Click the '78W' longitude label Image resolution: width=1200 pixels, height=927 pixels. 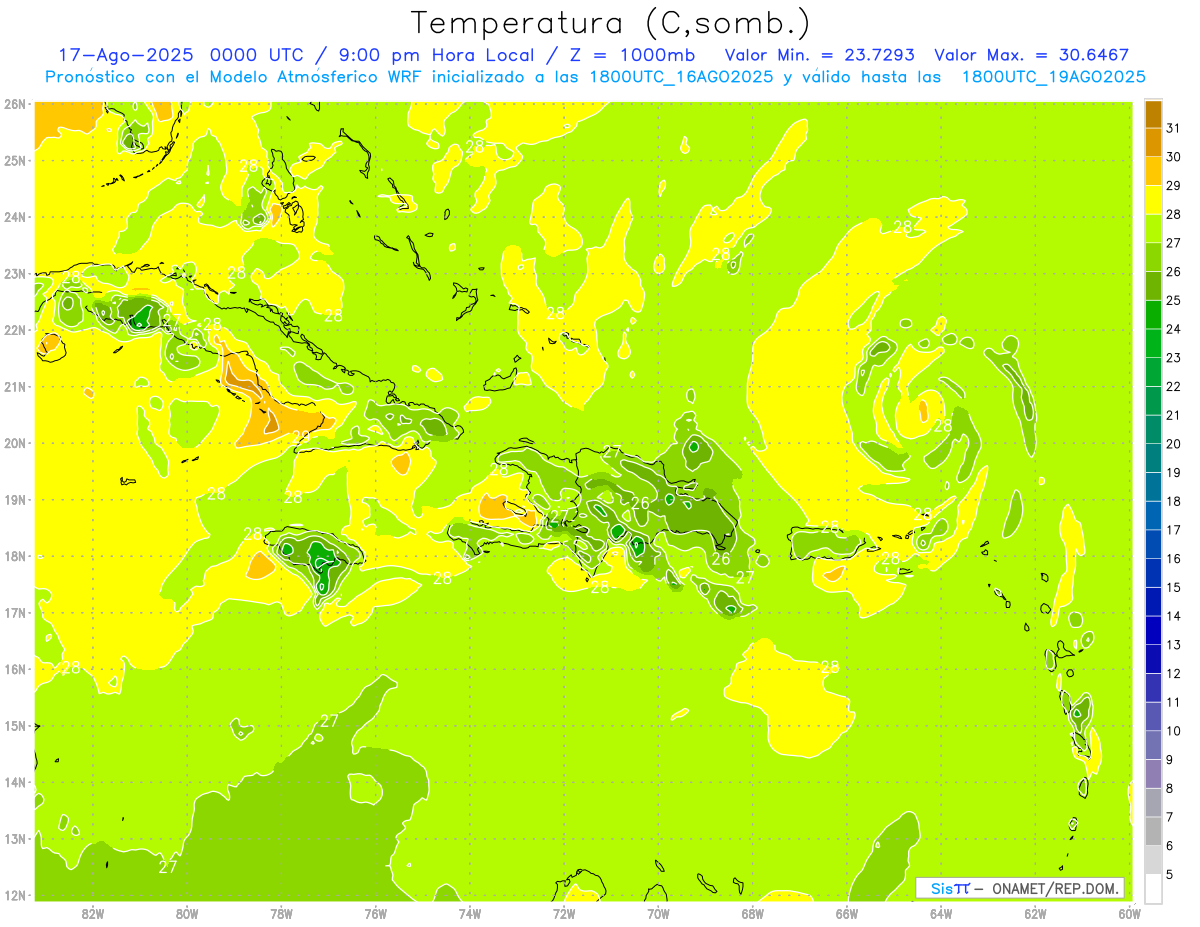coord(281,913)
